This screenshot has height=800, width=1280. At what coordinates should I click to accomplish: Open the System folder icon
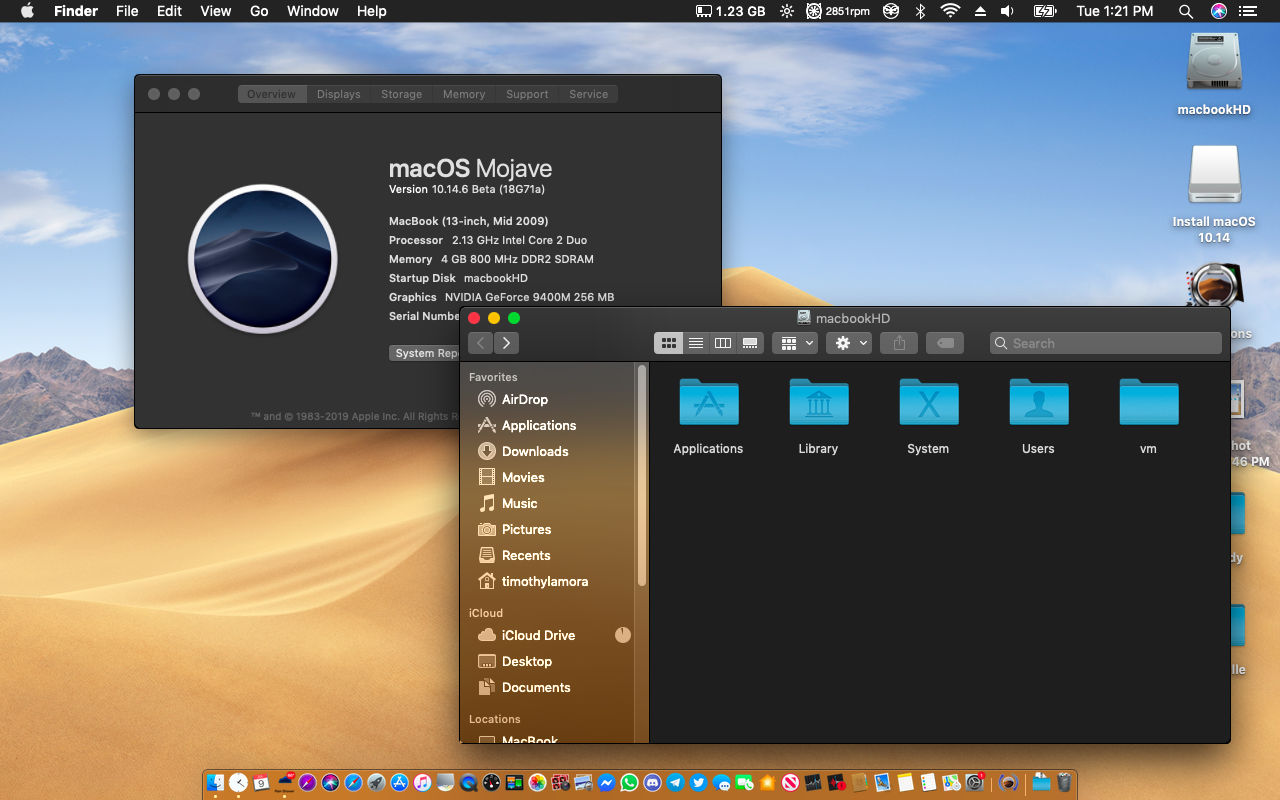pos(928,402)
